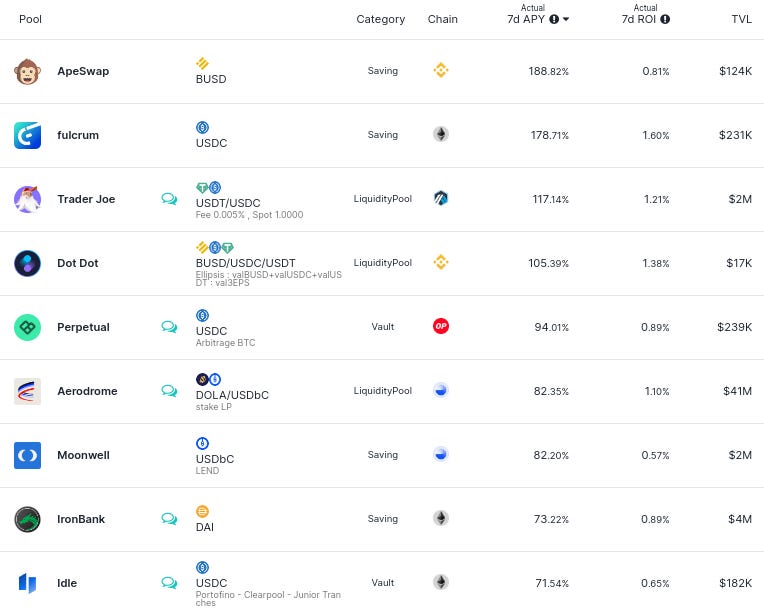
Task: Click the Moonwell protocol logo
Action: pos(27,455)
